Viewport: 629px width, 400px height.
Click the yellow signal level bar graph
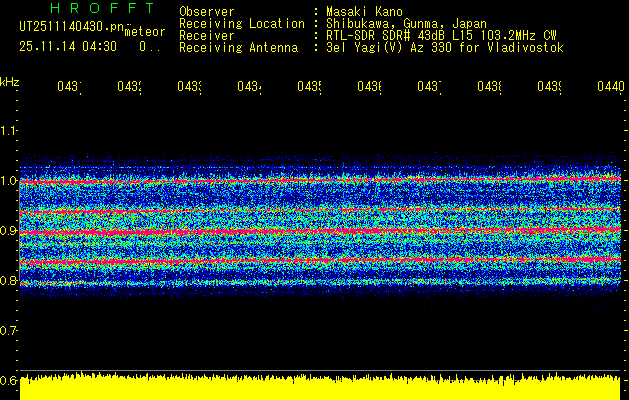(320, 387)
